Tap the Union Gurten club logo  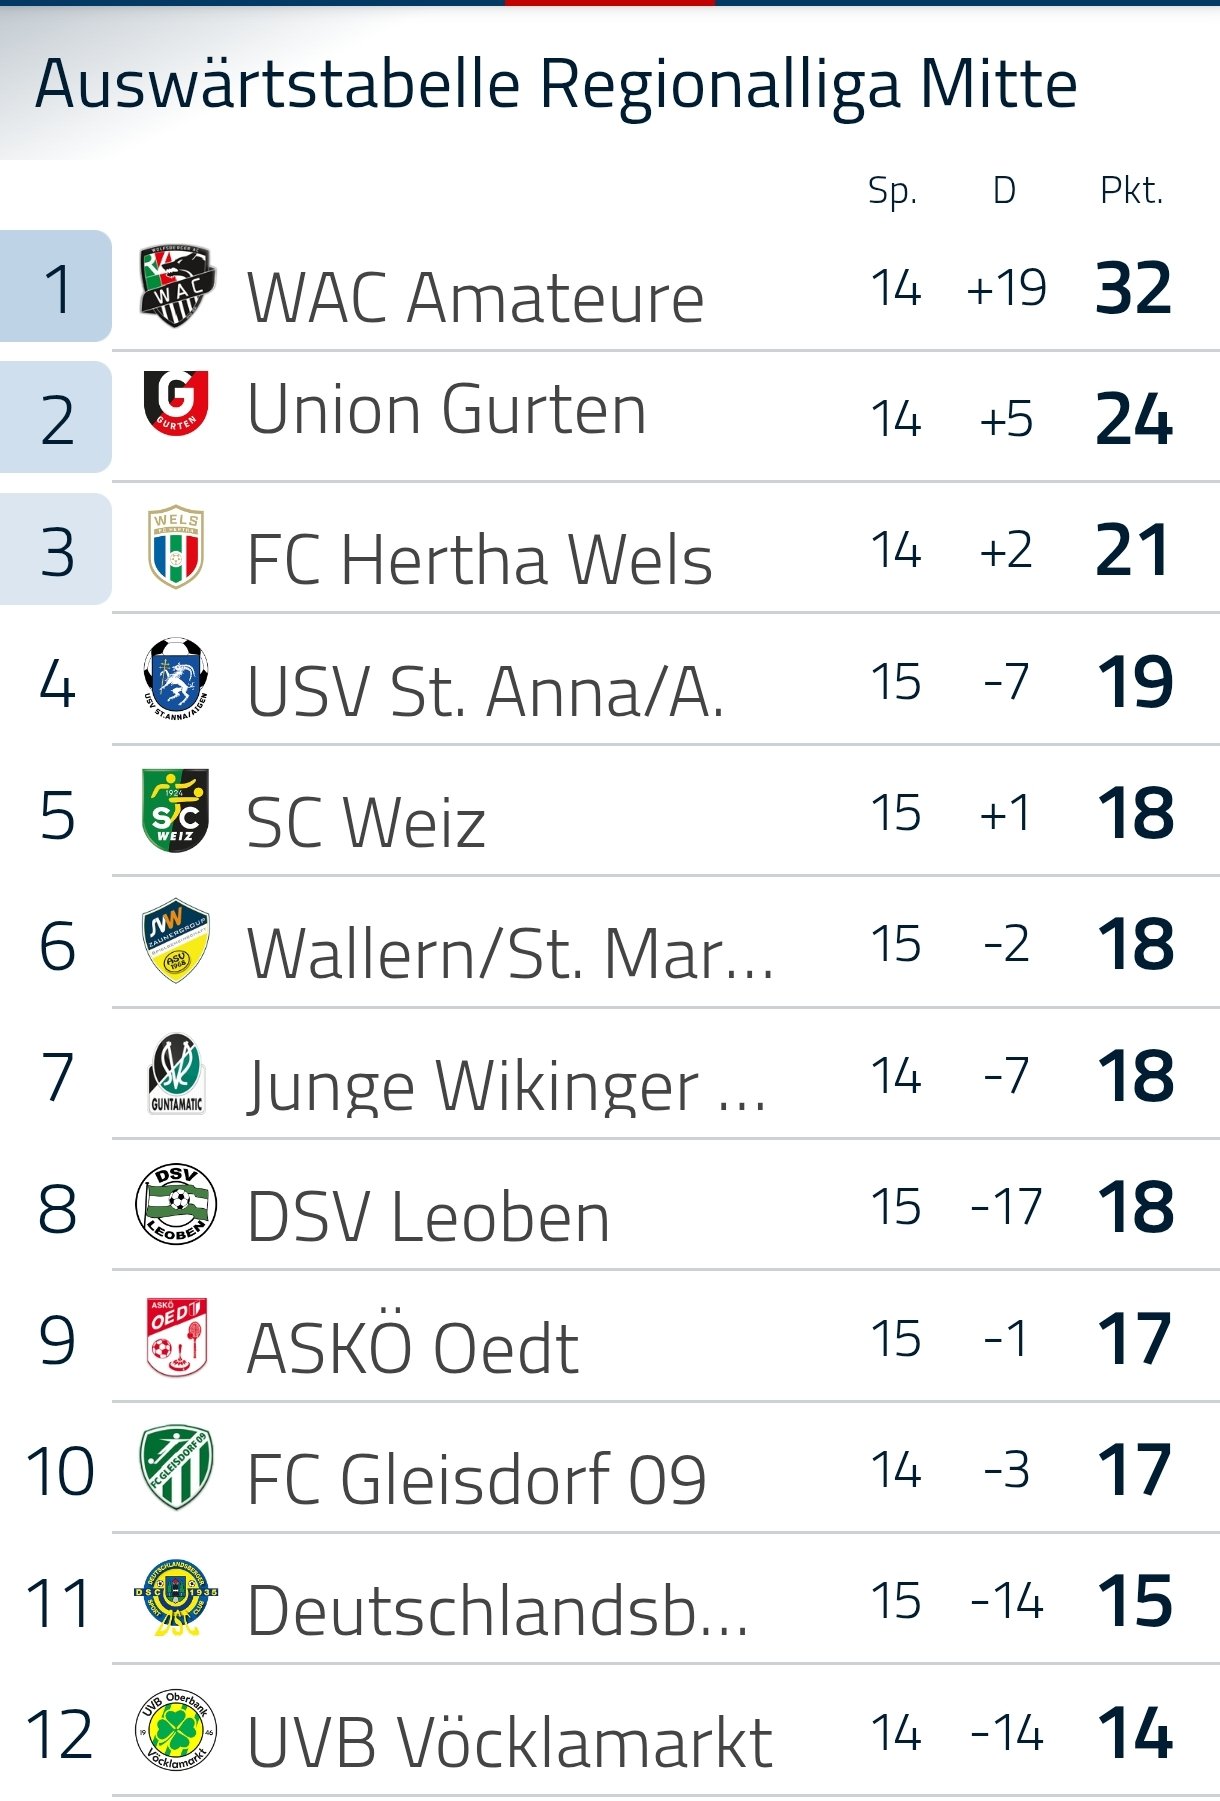pyautogui.click(x=176, y=403)
